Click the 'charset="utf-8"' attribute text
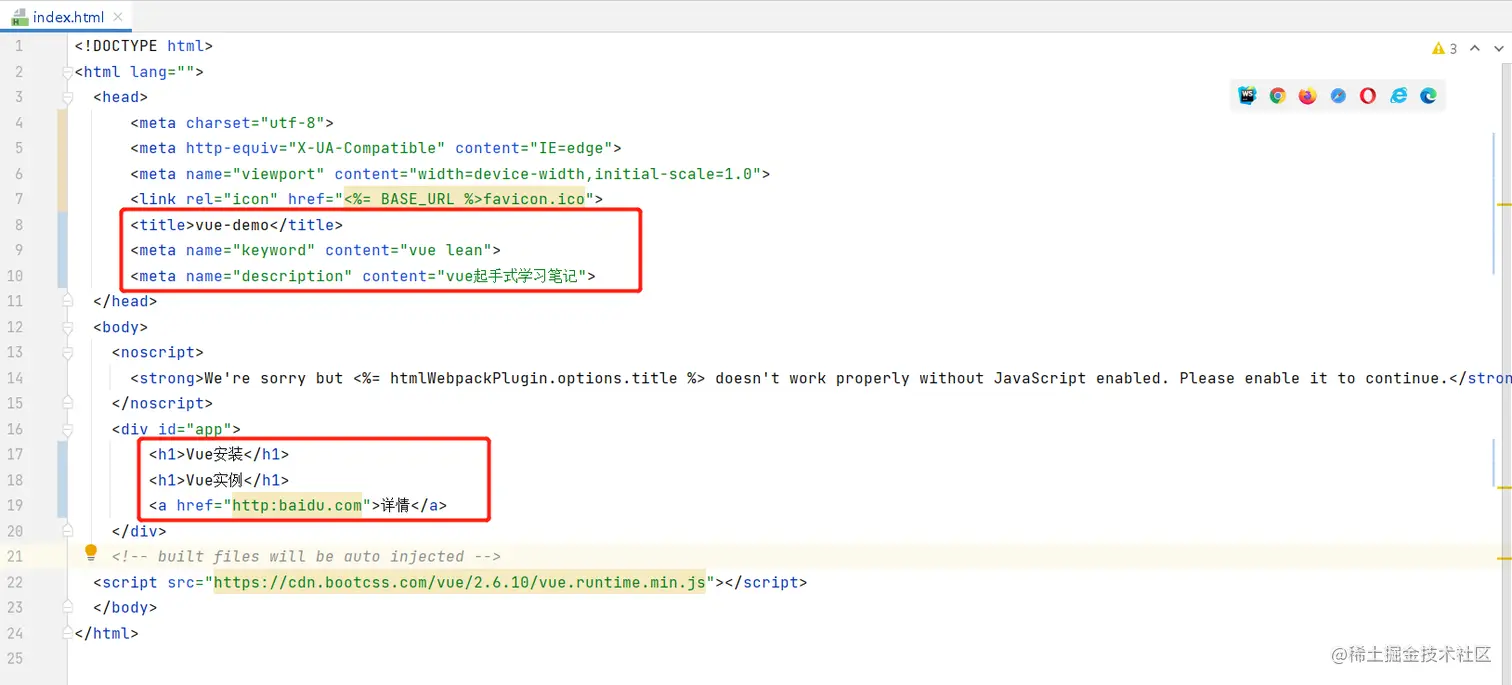 [255, 123]
